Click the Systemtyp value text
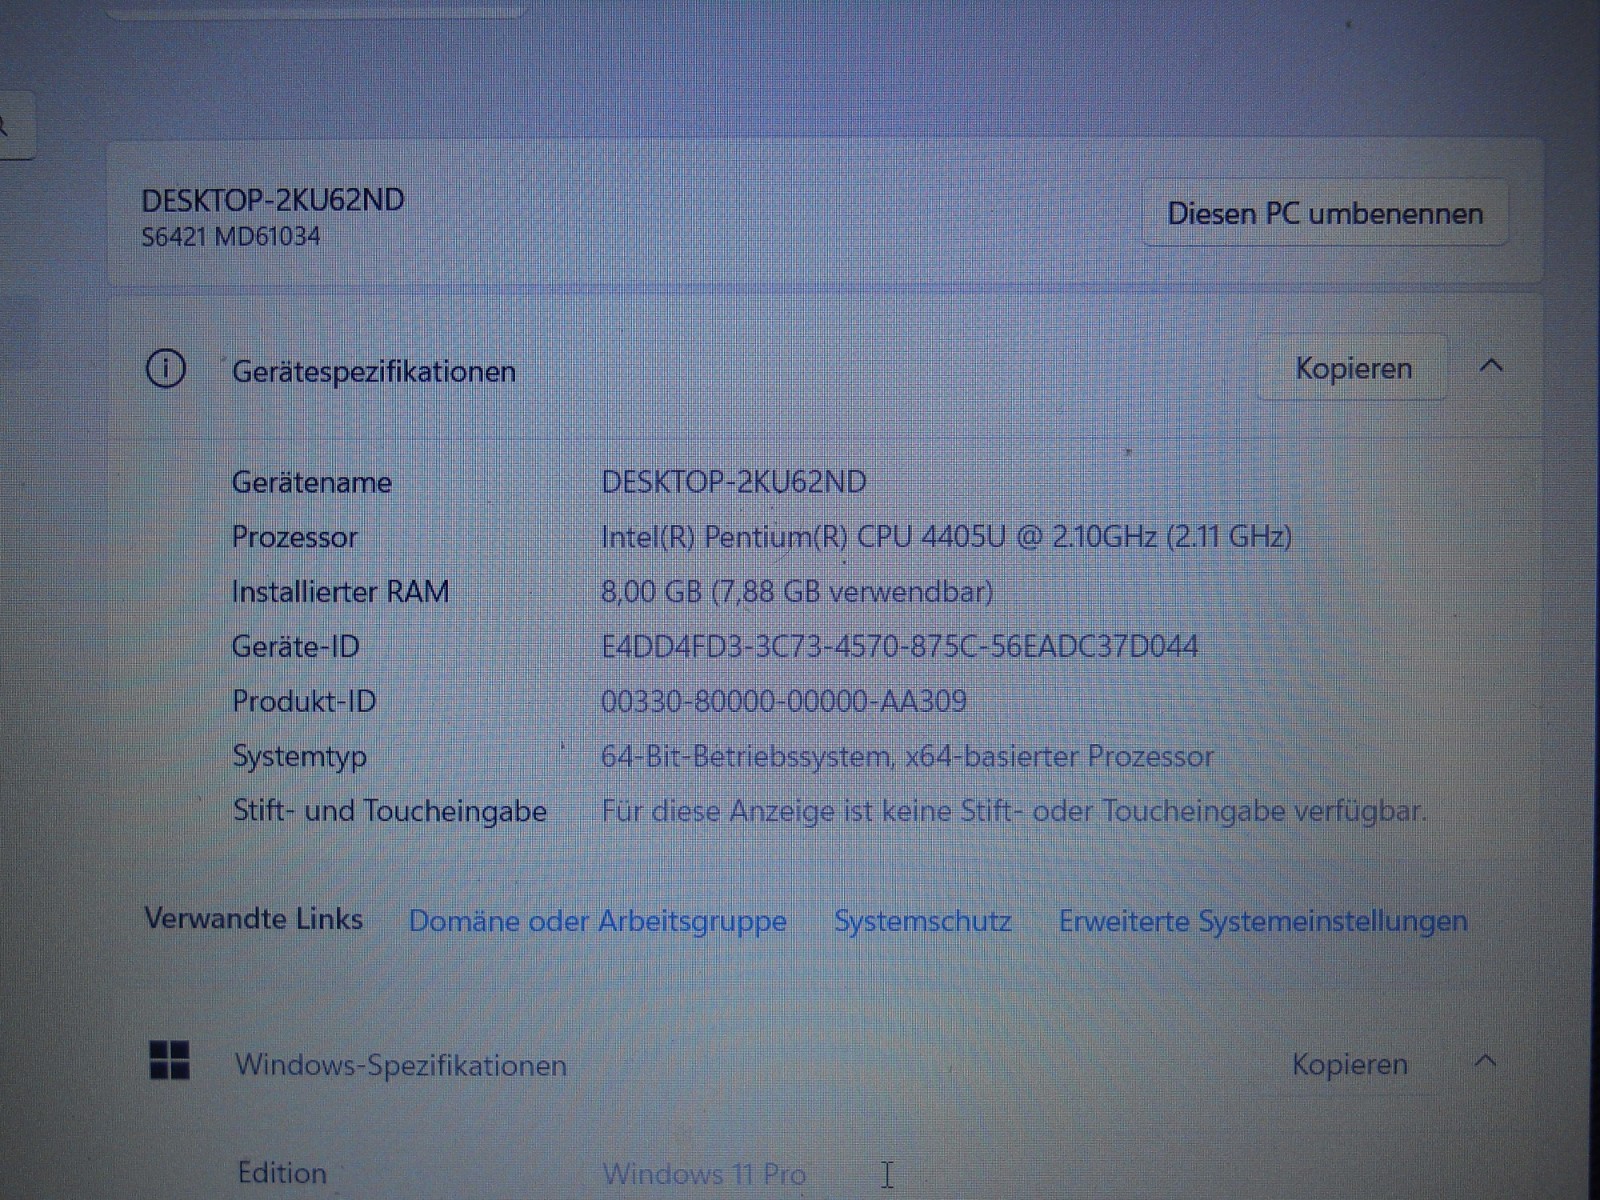1600x1200 pixels. 907,756
